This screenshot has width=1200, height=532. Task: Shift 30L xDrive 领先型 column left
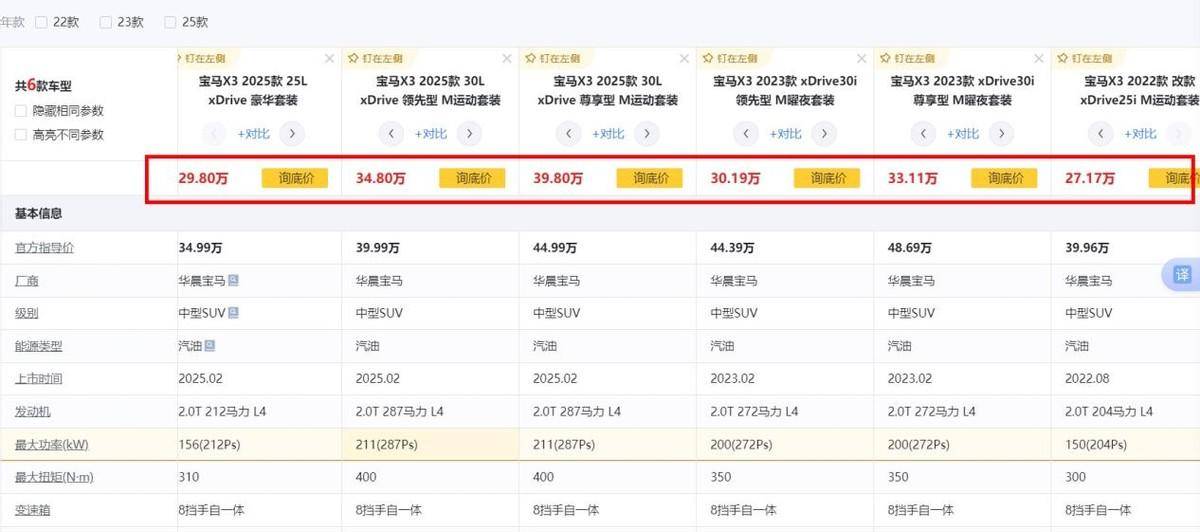click(391, 133)
